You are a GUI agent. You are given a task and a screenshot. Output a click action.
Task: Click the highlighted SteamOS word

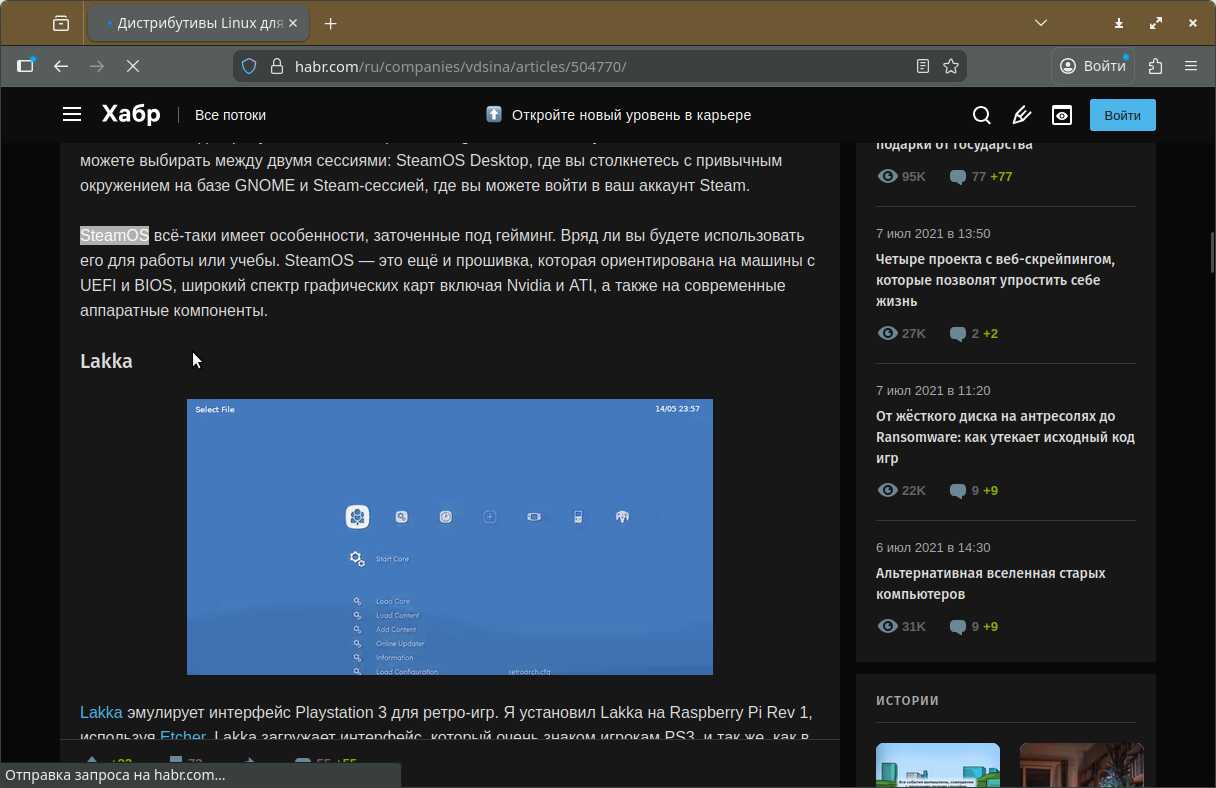pos(114,236)
